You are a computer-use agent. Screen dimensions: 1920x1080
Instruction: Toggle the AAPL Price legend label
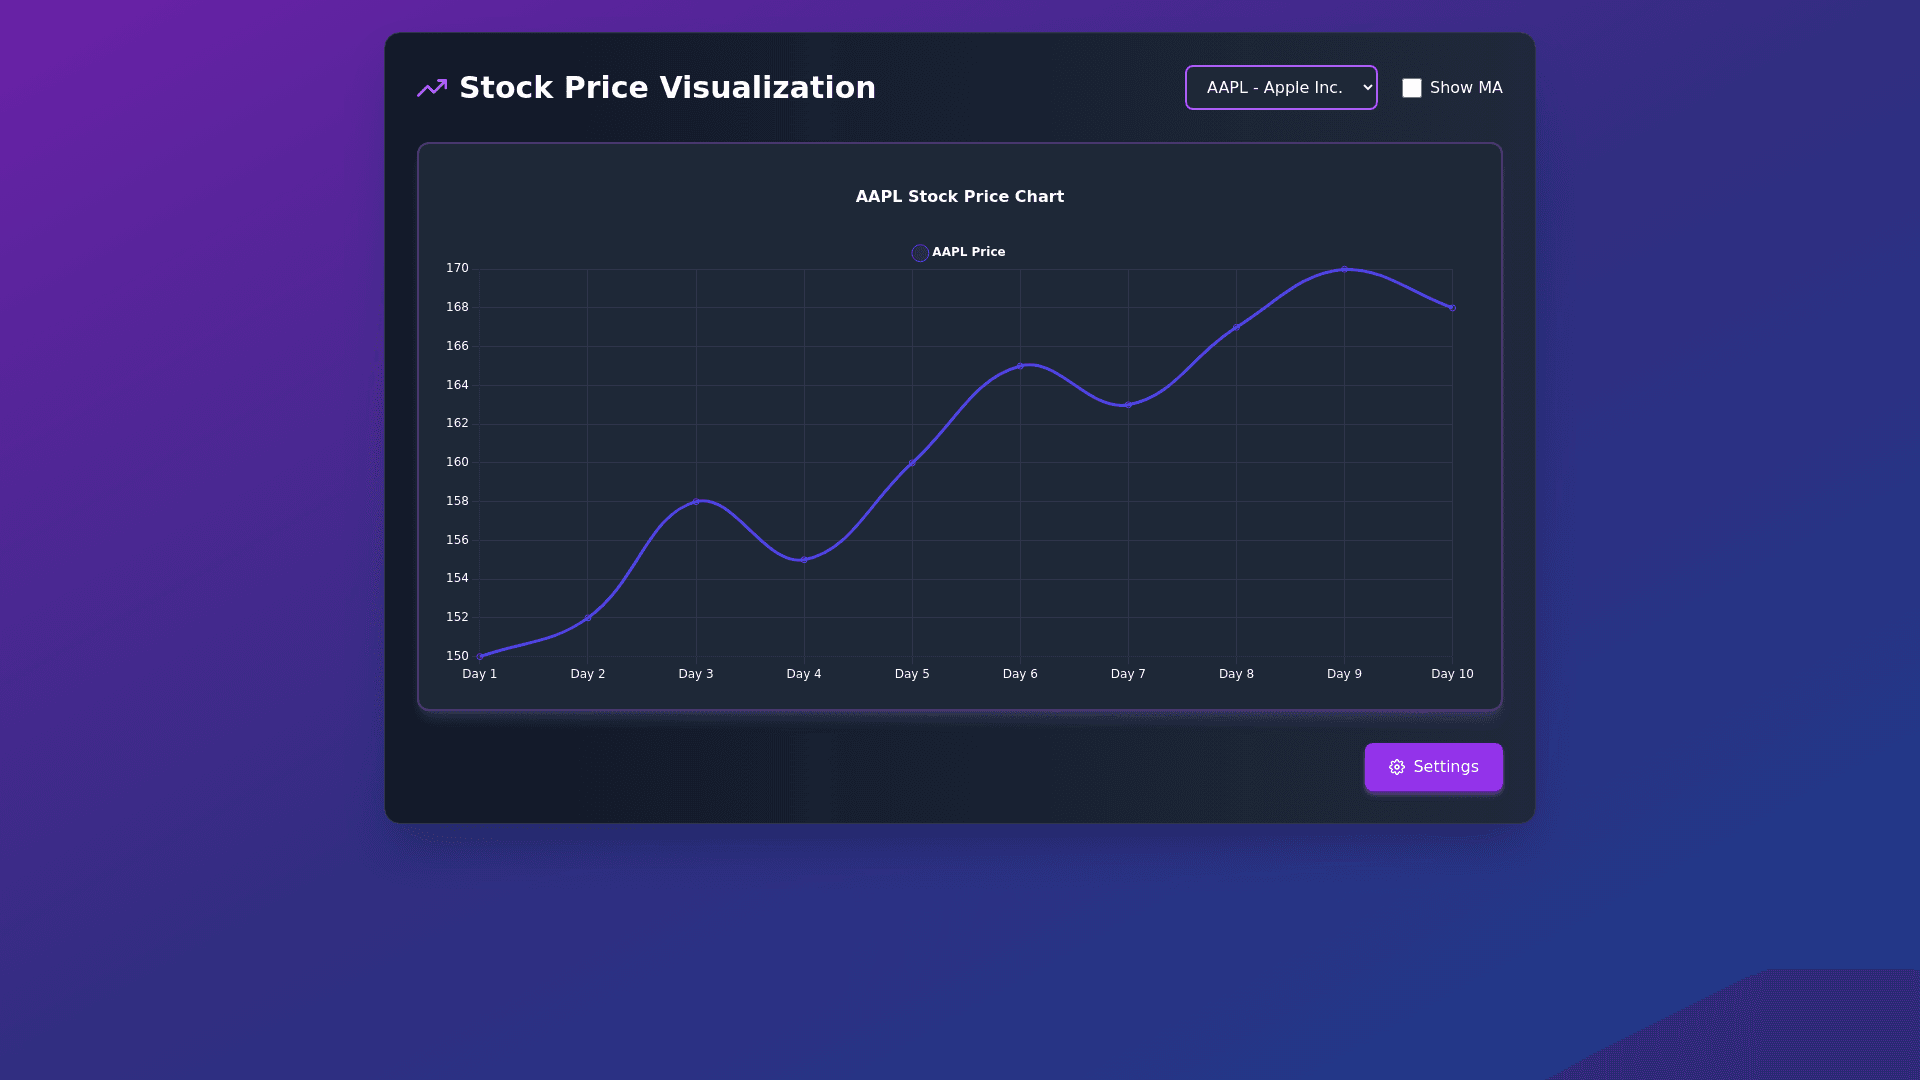968,252
